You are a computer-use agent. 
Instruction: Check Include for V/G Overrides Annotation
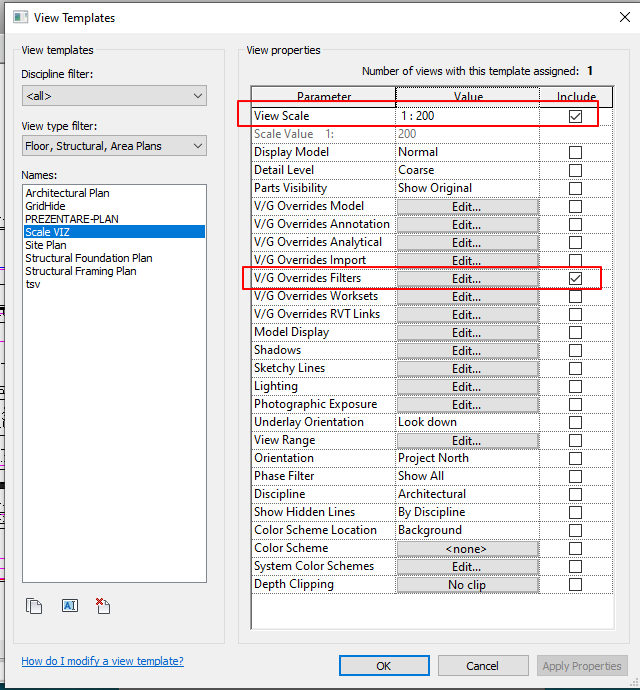(575, 224)
